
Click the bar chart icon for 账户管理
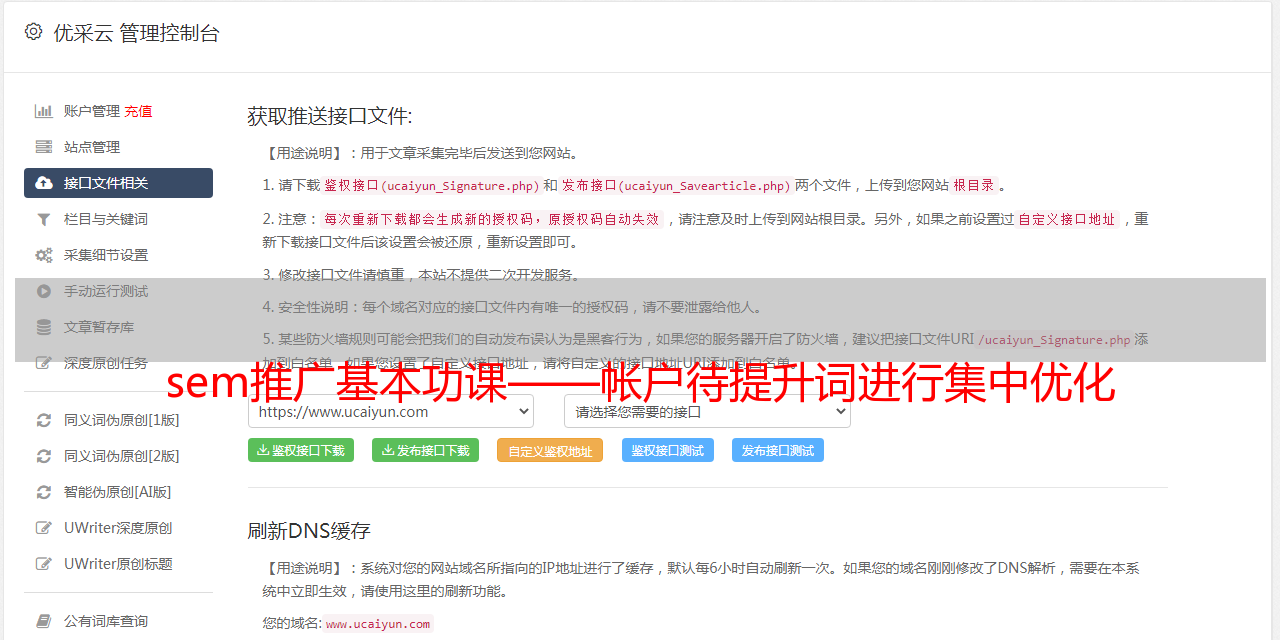tap(44, 111)
